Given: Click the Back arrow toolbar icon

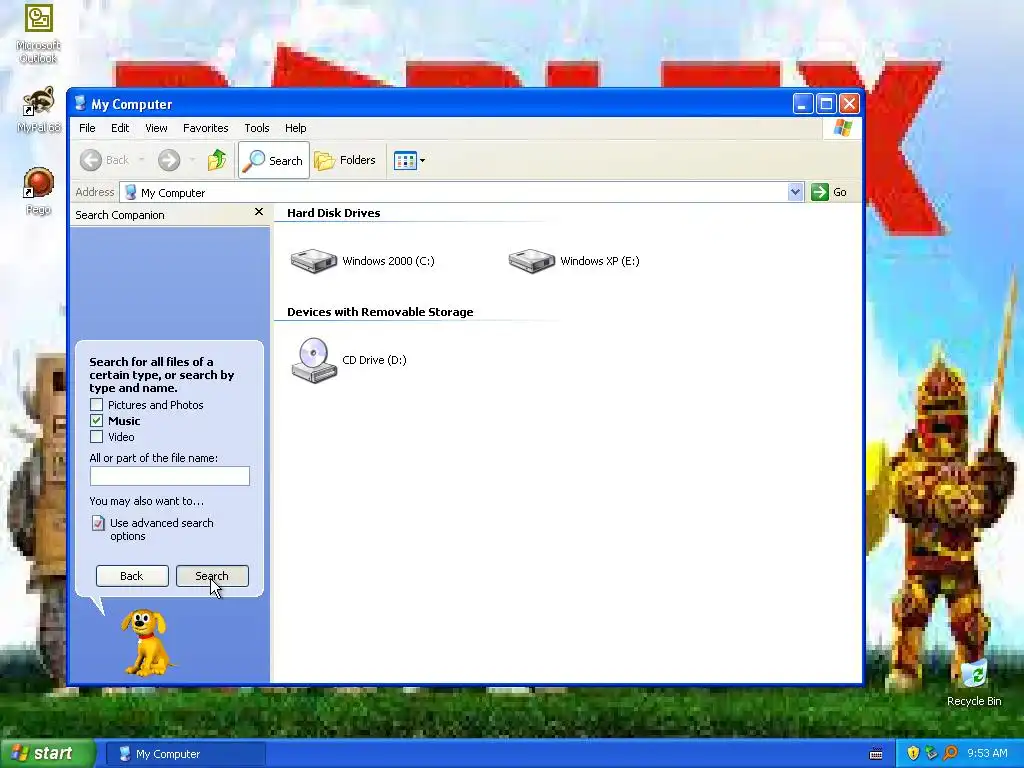Looking at the screenshot, I should tap(91, 160).
